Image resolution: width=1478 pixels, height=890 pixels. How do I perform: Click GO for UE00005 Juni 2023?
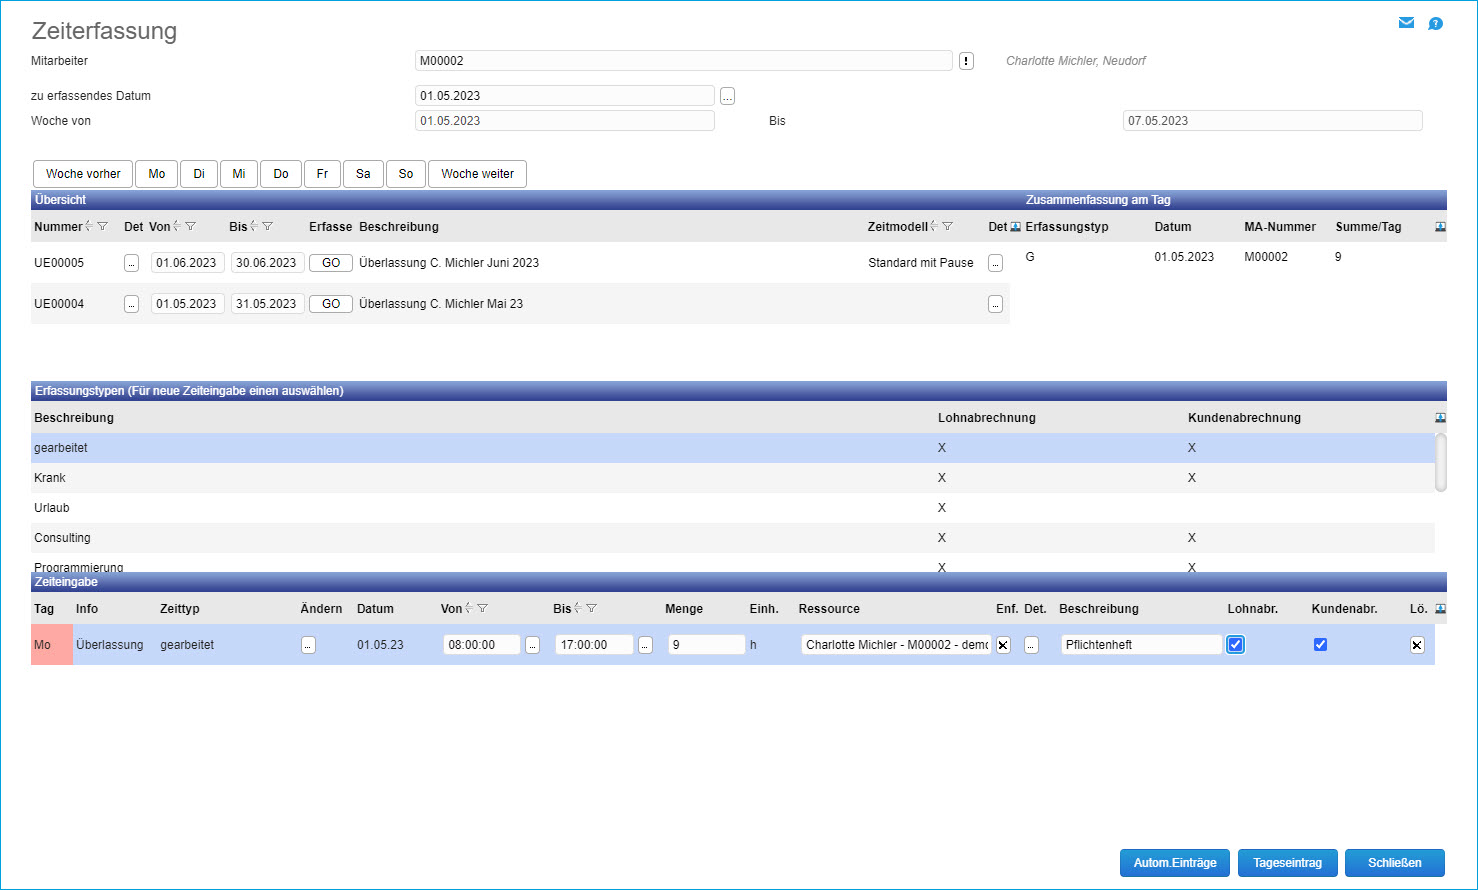[x=331, y=263]
